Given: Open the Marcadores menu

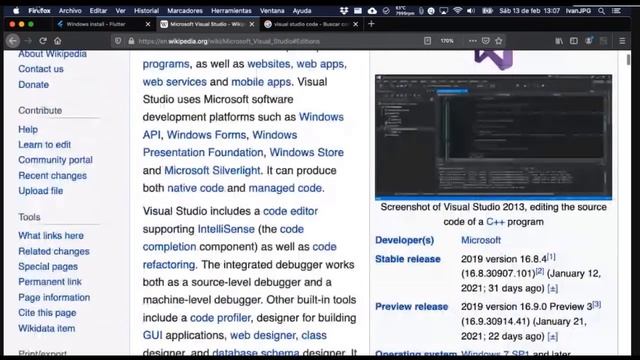Looking at the screenshot, I should click(x=185, y=11).
